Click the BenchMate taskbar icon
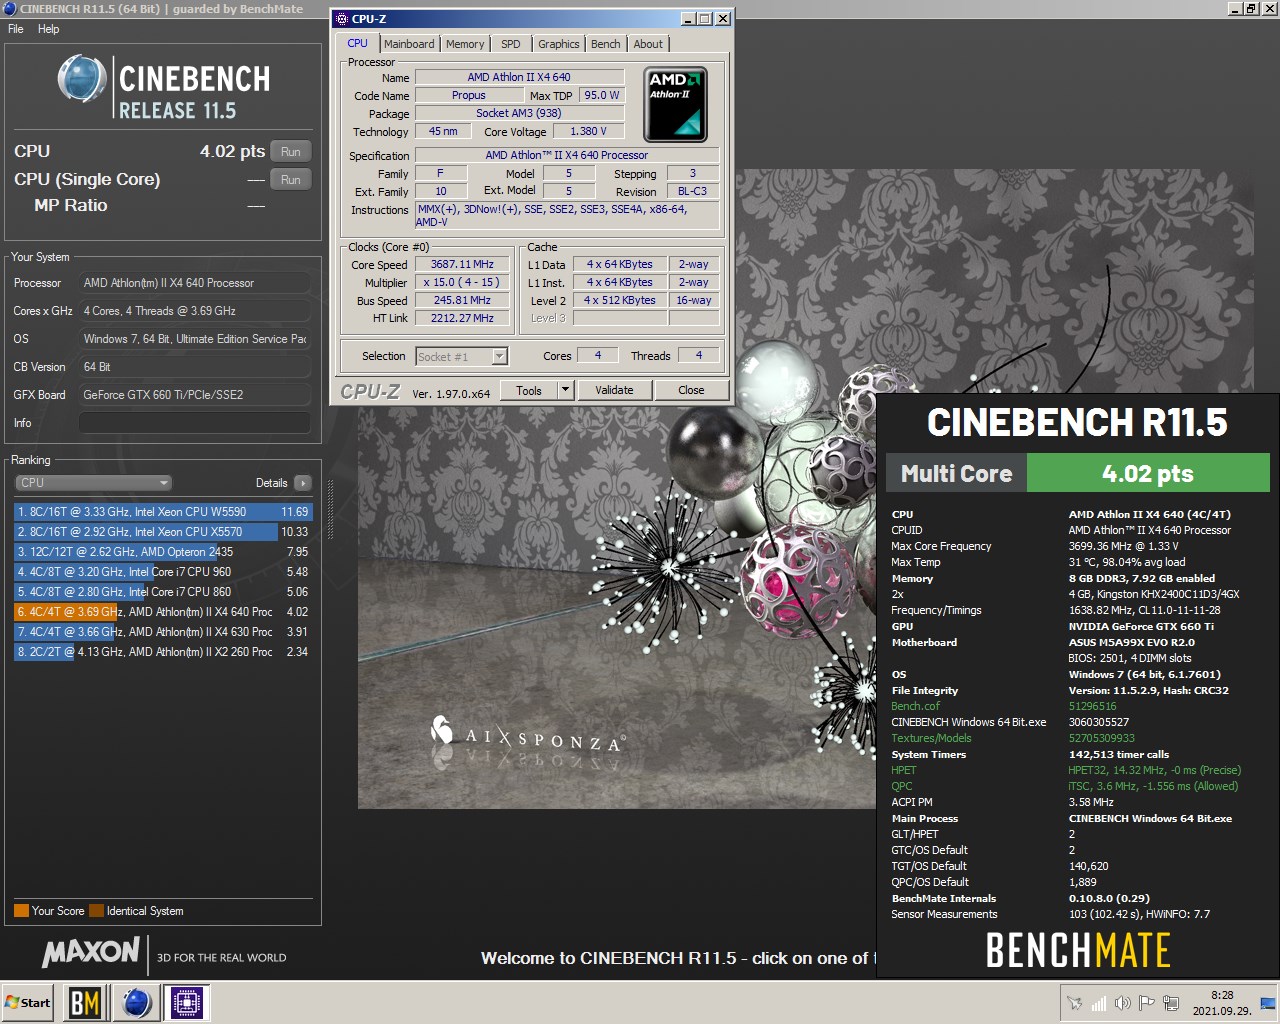 coord(84,1002)
